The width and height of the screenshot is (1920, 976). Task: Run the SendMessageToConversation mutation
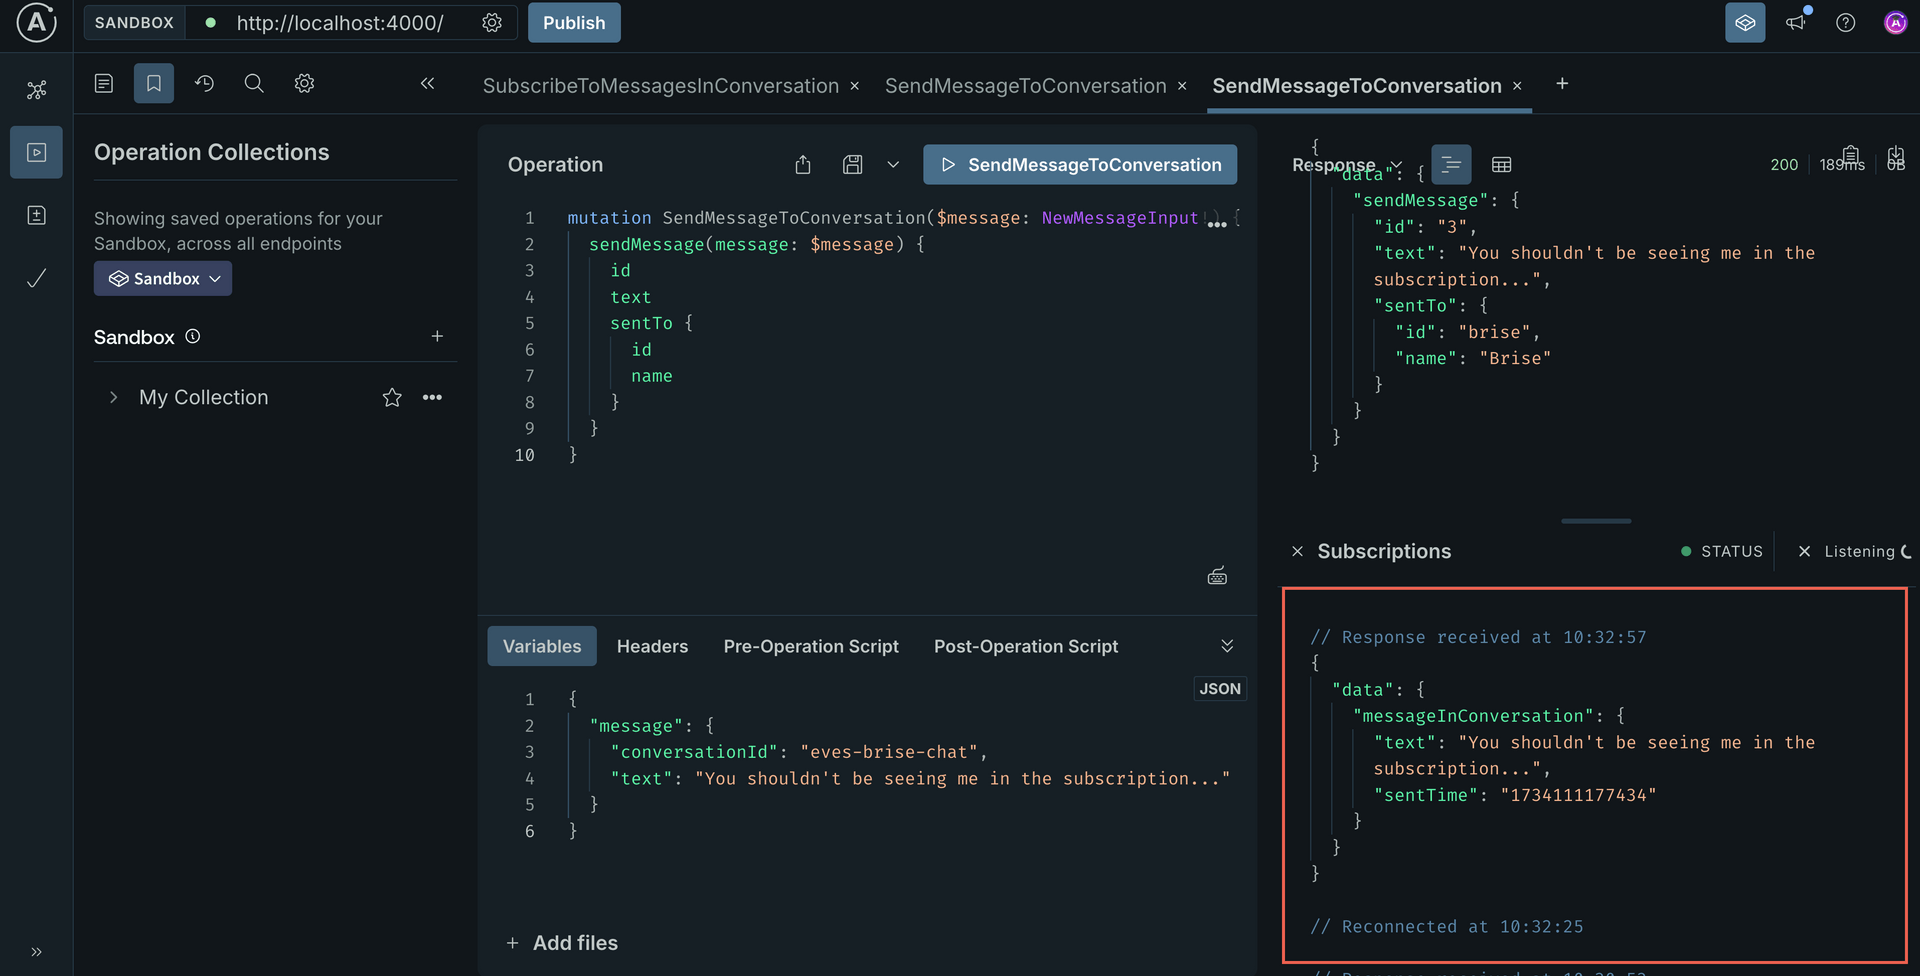click(x=1079, y=164)
